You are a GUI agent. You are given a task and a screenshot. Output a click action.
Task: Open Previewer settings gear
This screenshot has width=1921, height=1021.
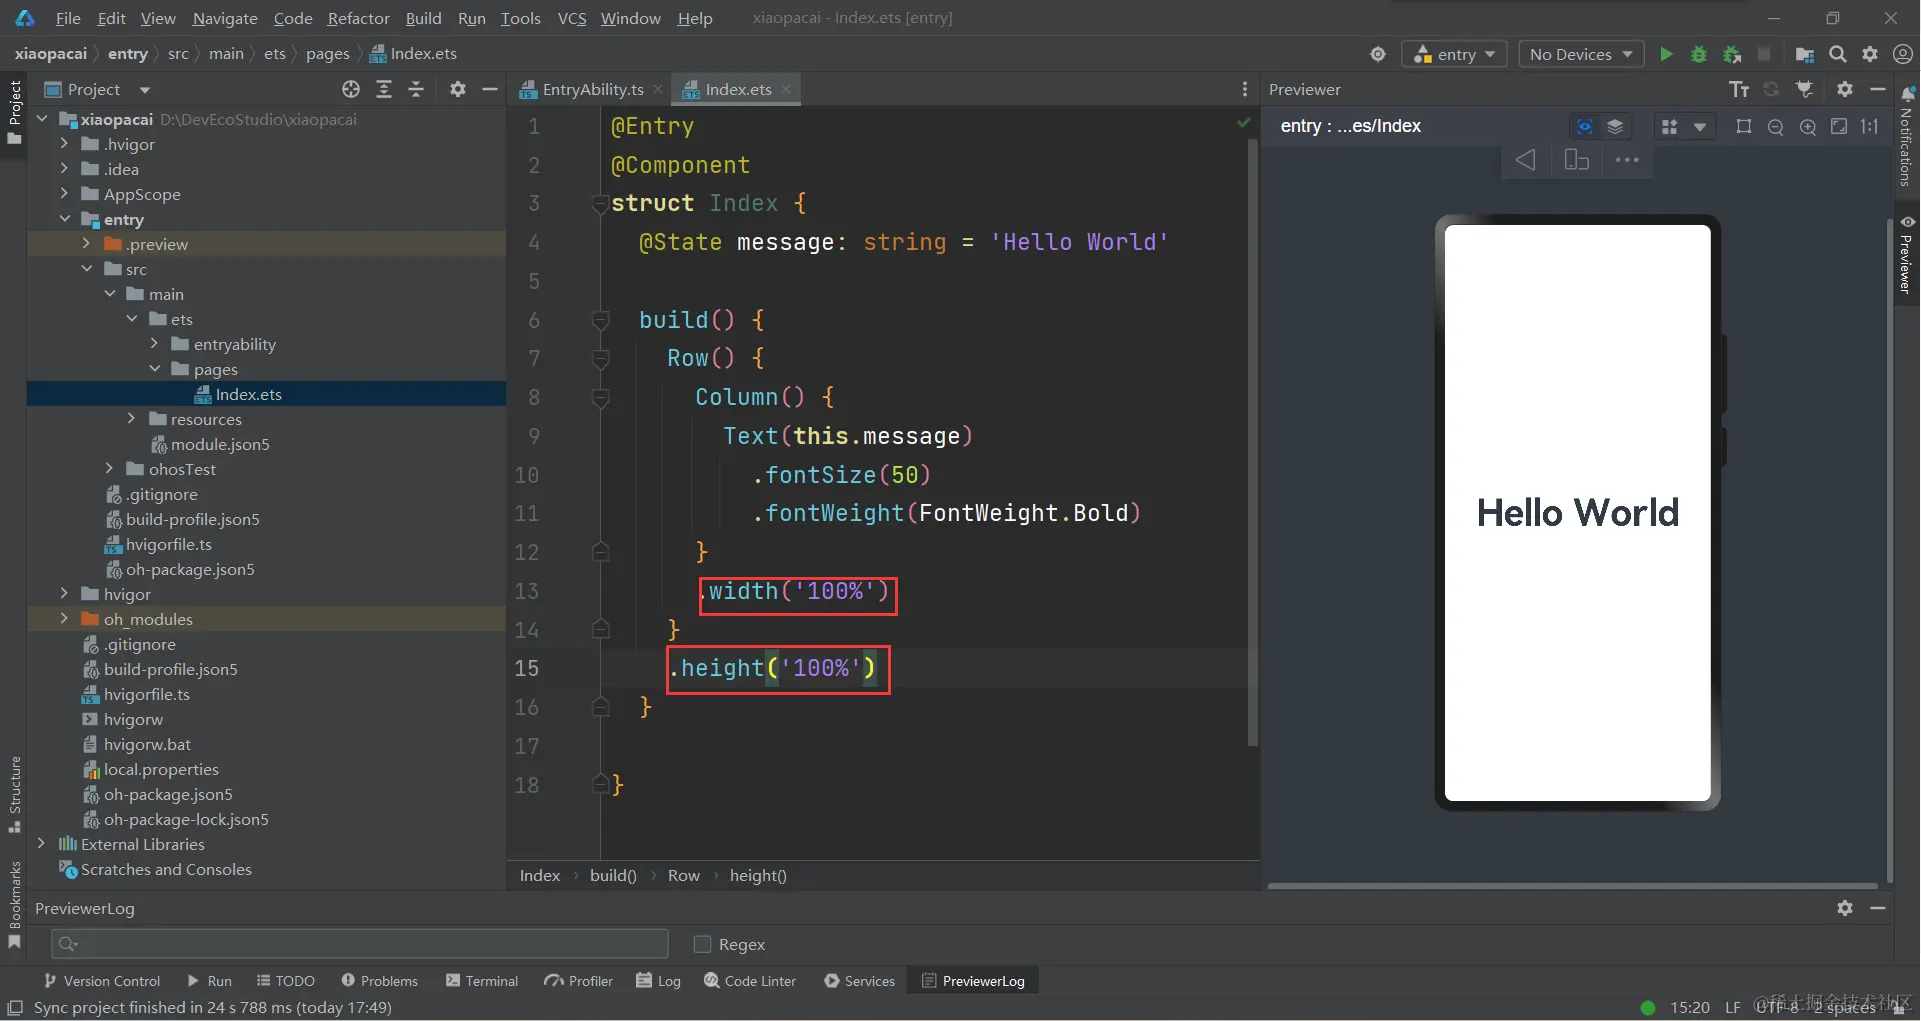tap(1845, 89)
